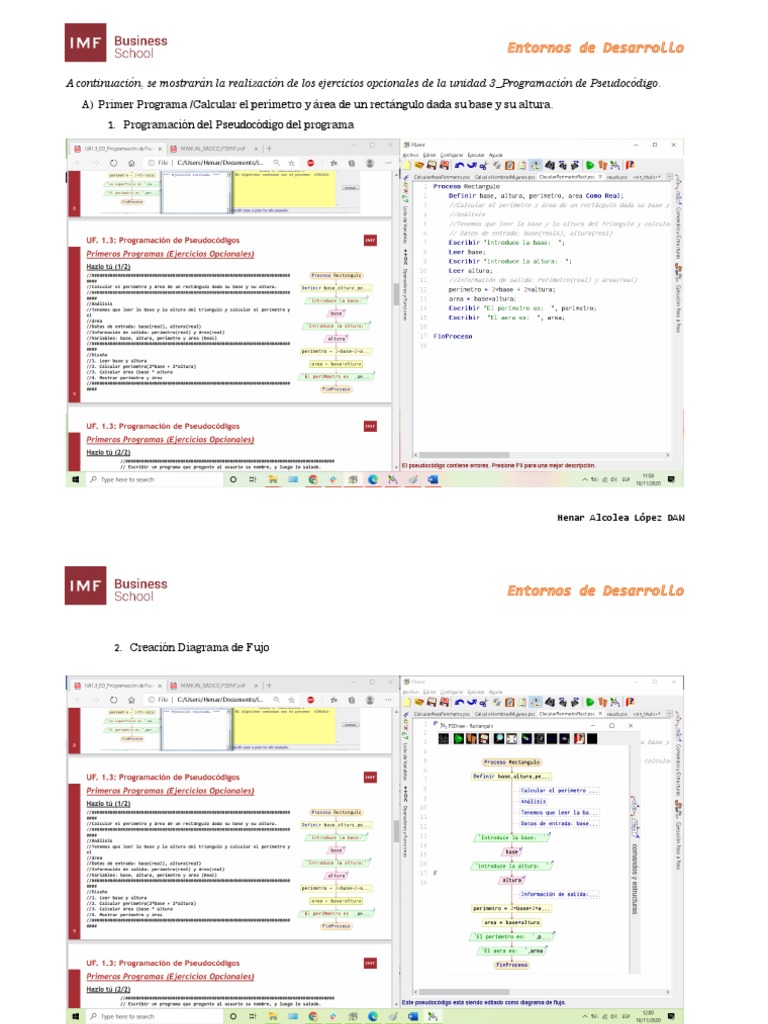The image size is (768, 1024).
Task: Click browser reload icon in pseudocode screenshot
Action: click(114, 163)
